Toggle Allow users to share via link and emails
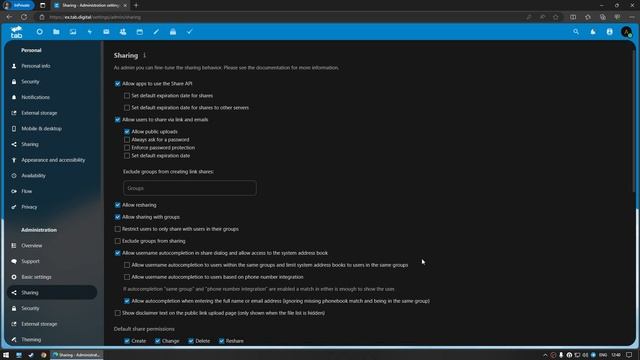640x360 pixels. 118,120
